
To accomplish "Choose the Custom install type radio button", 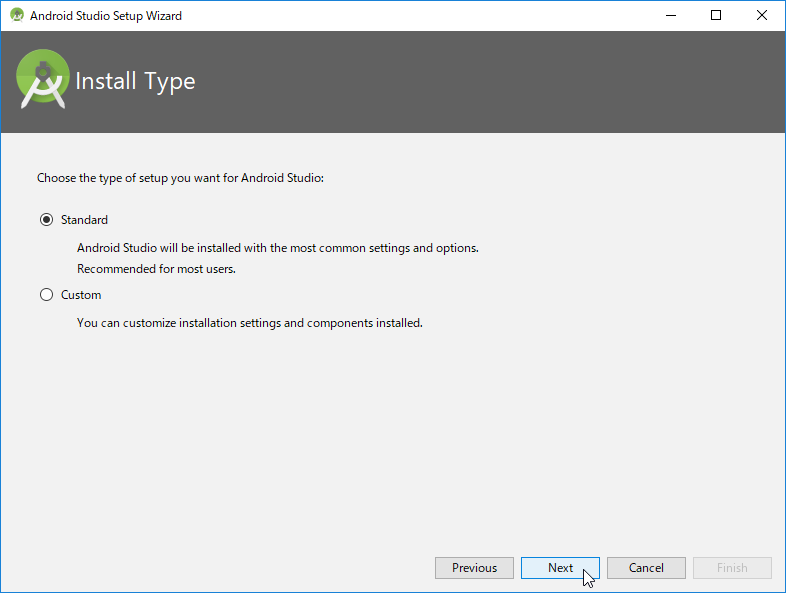I will coord(47,295).
